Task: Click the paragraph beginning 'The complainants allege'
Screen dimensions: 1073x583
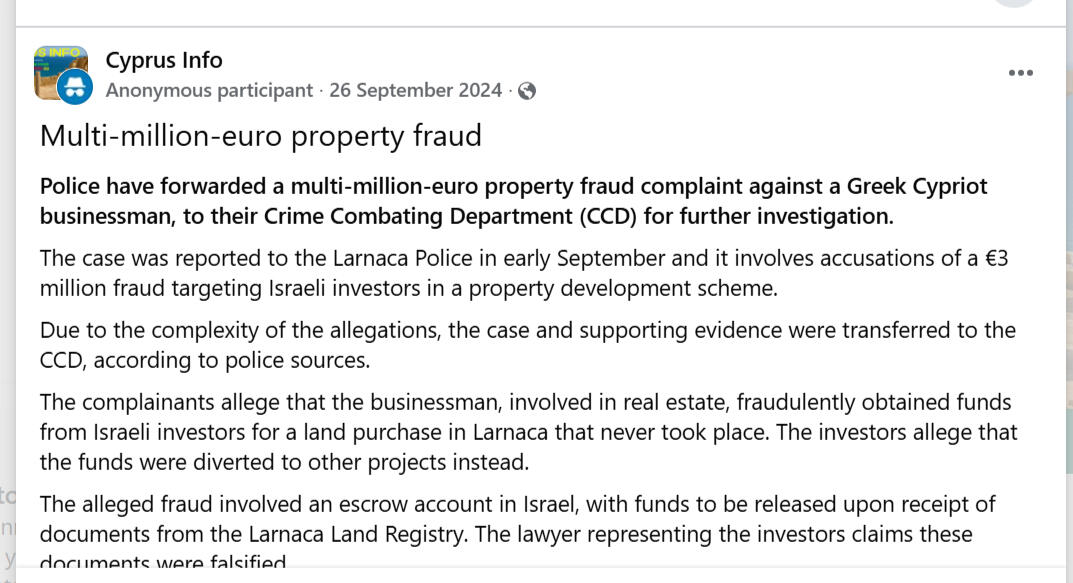Action: tap(528, 432)
